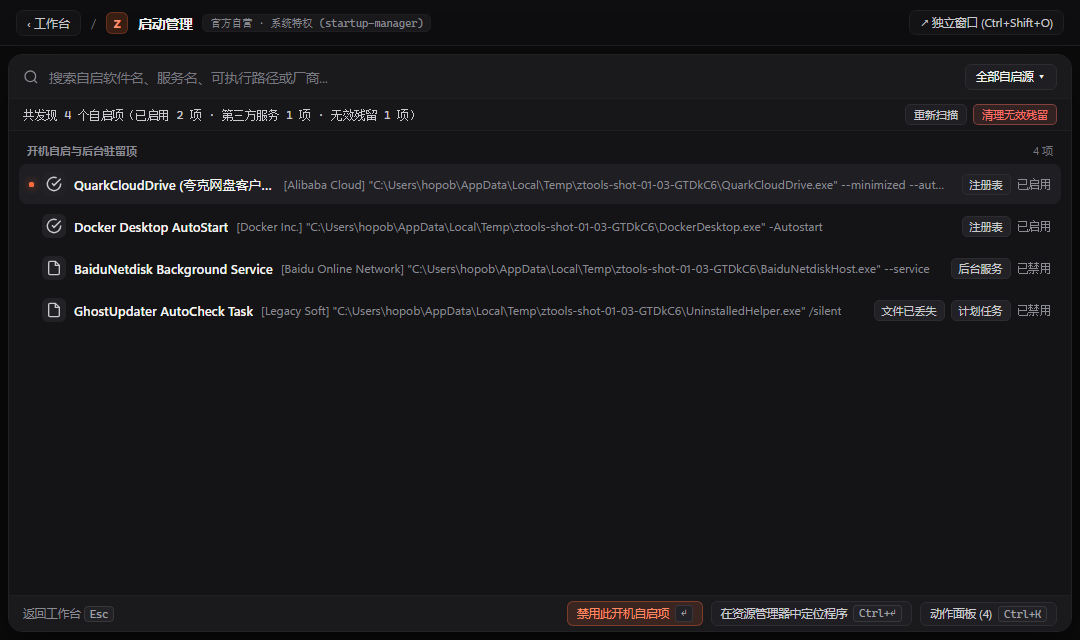Viewport: 1080px width, 640px height.
Task: Click the 启动管理 title
Action: tap(165, 24)
